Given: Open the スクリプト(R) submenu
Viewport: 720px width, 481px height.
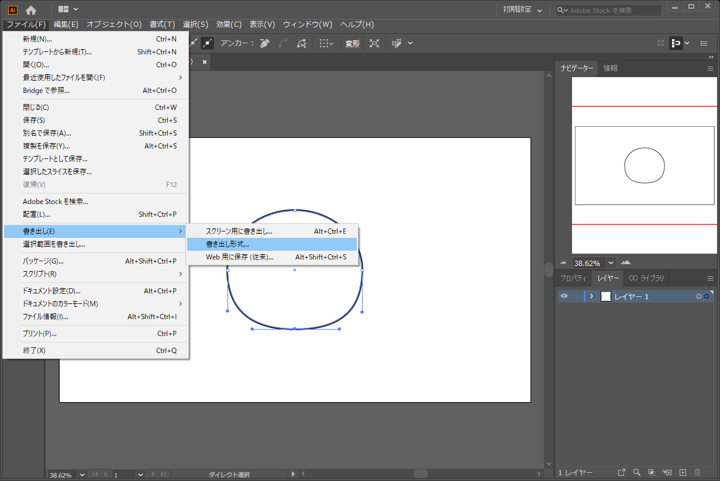Looking at the screenshot, I should tap(96, 274).
